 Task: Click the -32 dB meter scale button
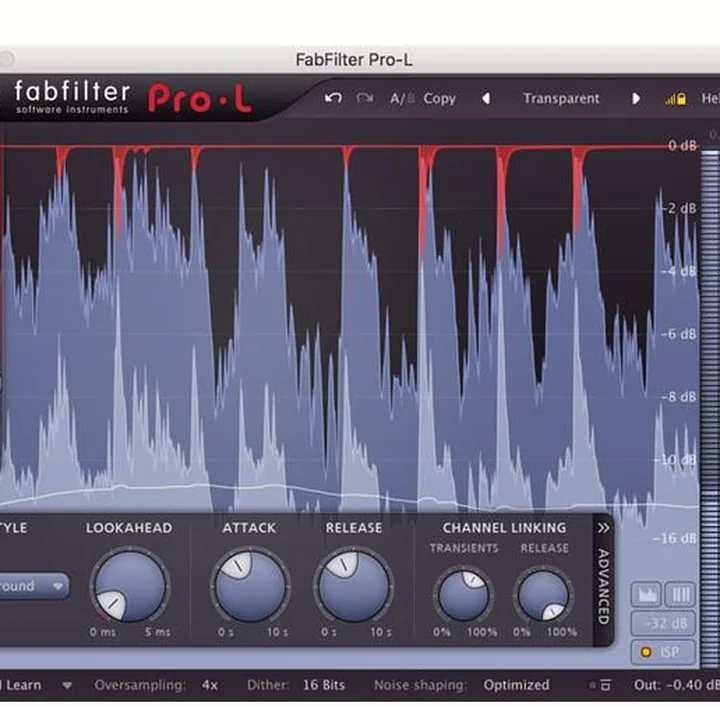tap(663, 624)
